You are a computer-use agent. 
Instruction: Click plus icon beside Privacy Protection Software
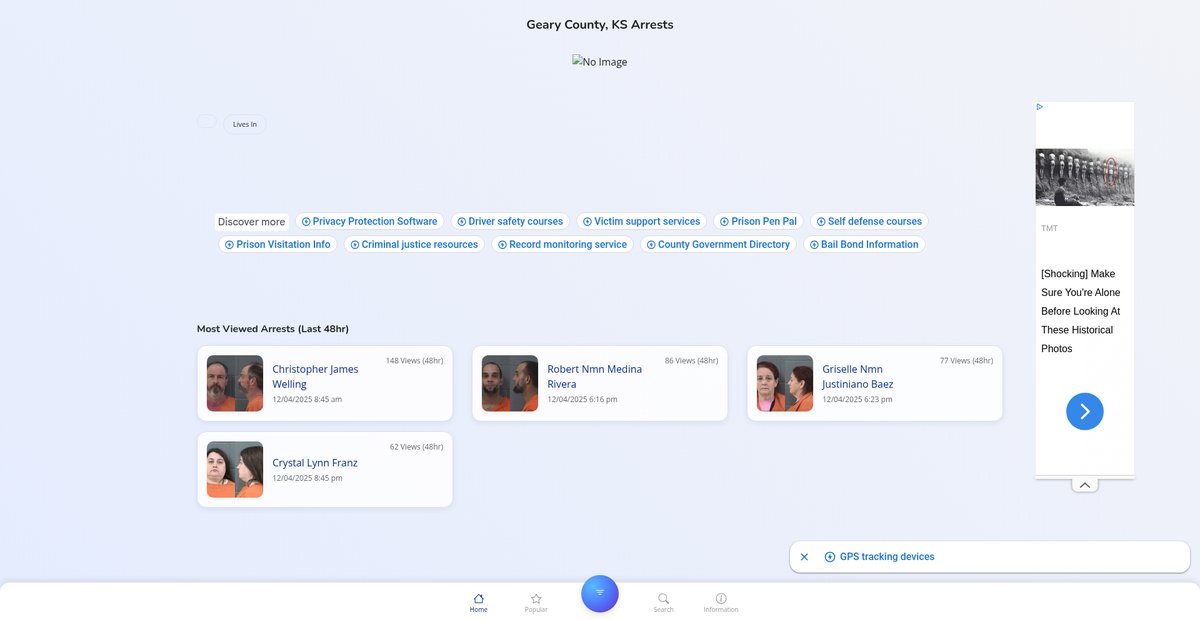pyautogui.click(x=306, y=222)
